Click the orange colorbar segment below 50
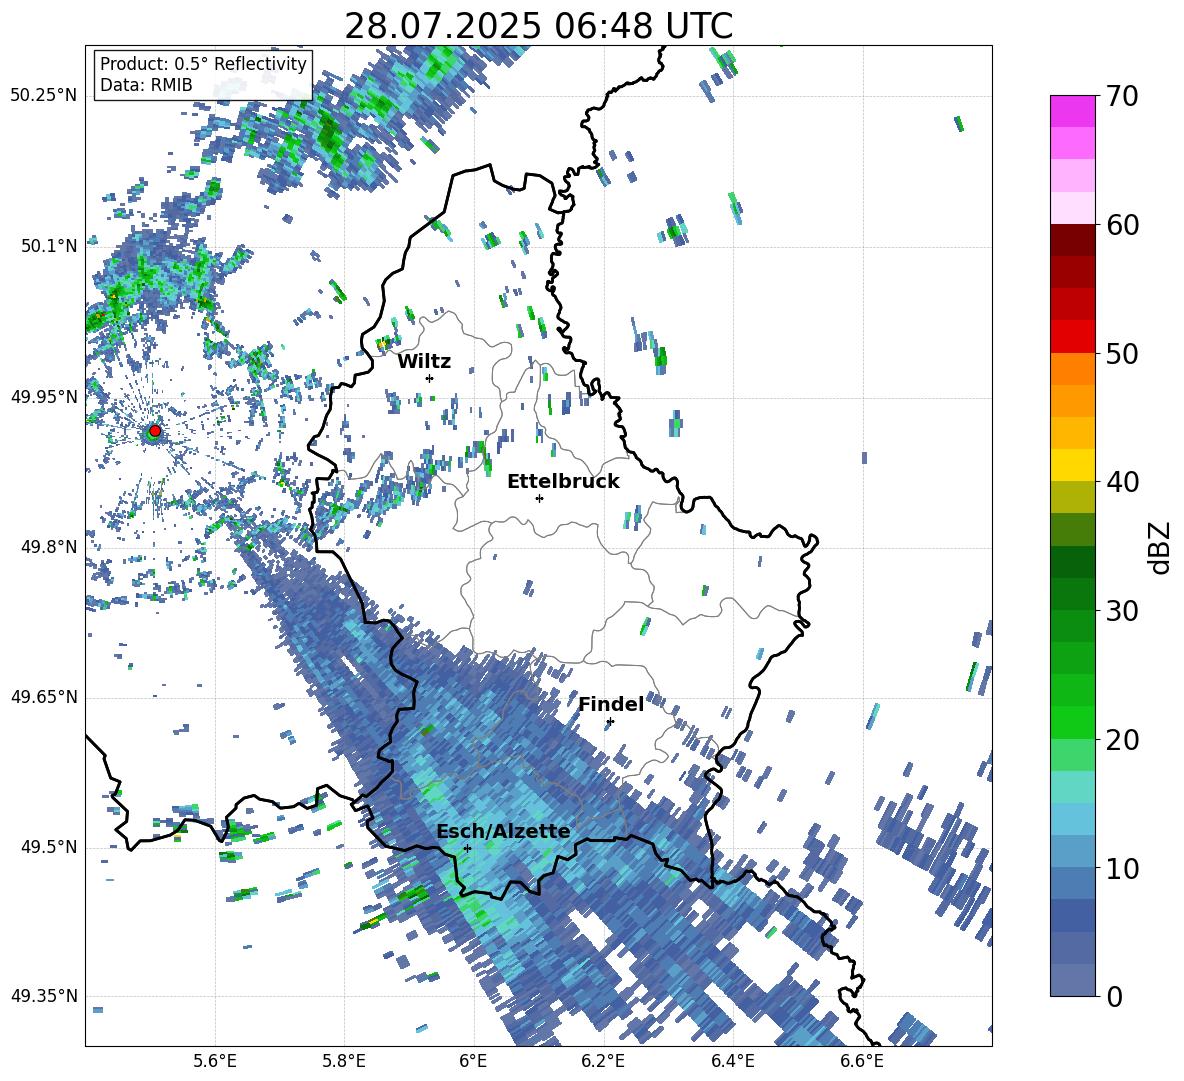Image resolution: width=1184 pixels, height=1081 pixels. (1072, 369)
